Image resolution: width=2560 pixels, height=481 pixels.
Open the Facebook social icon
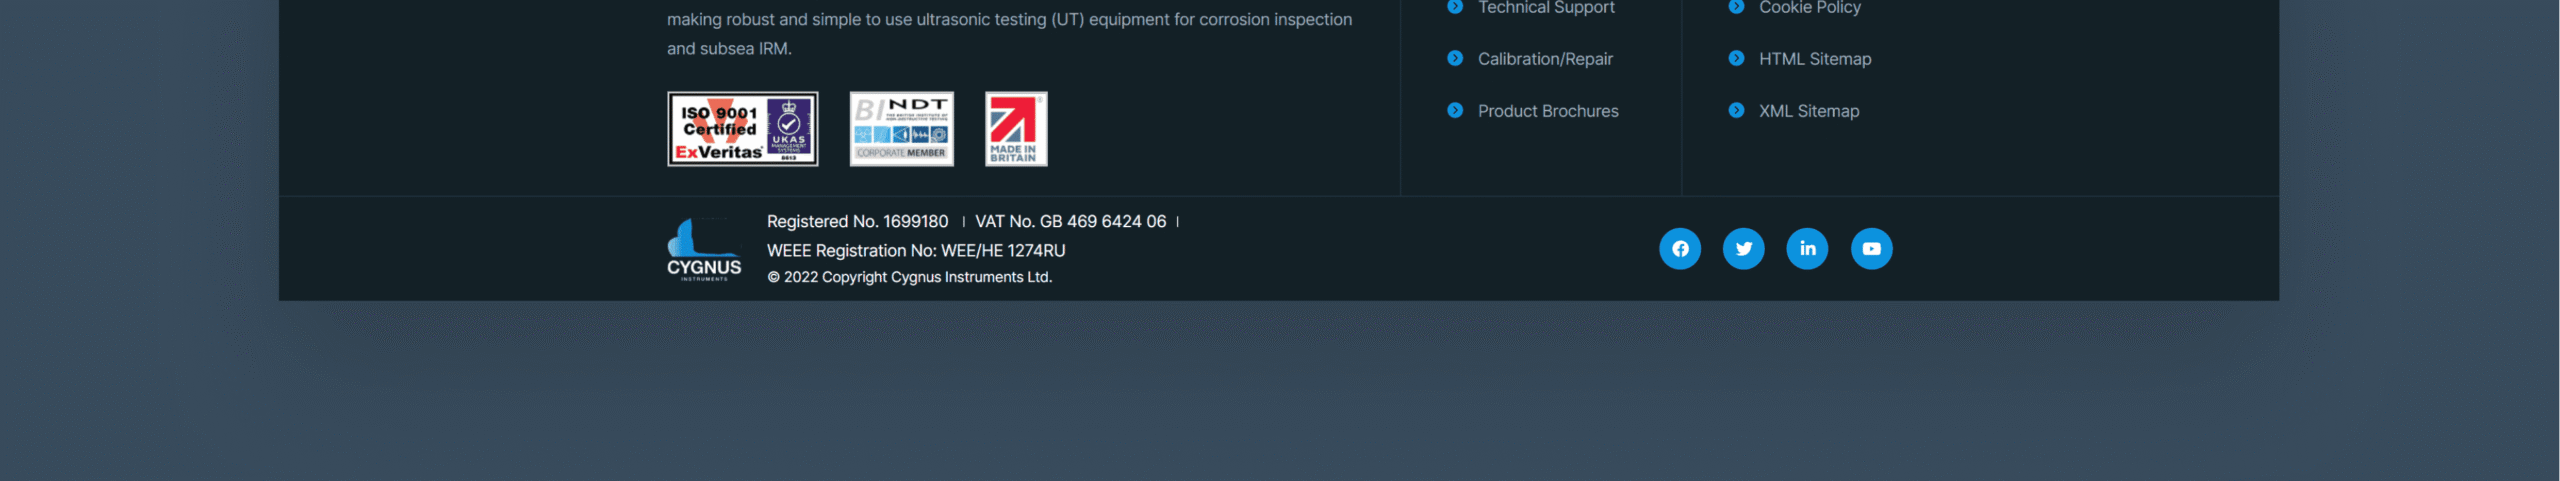tap(1680, 249)
